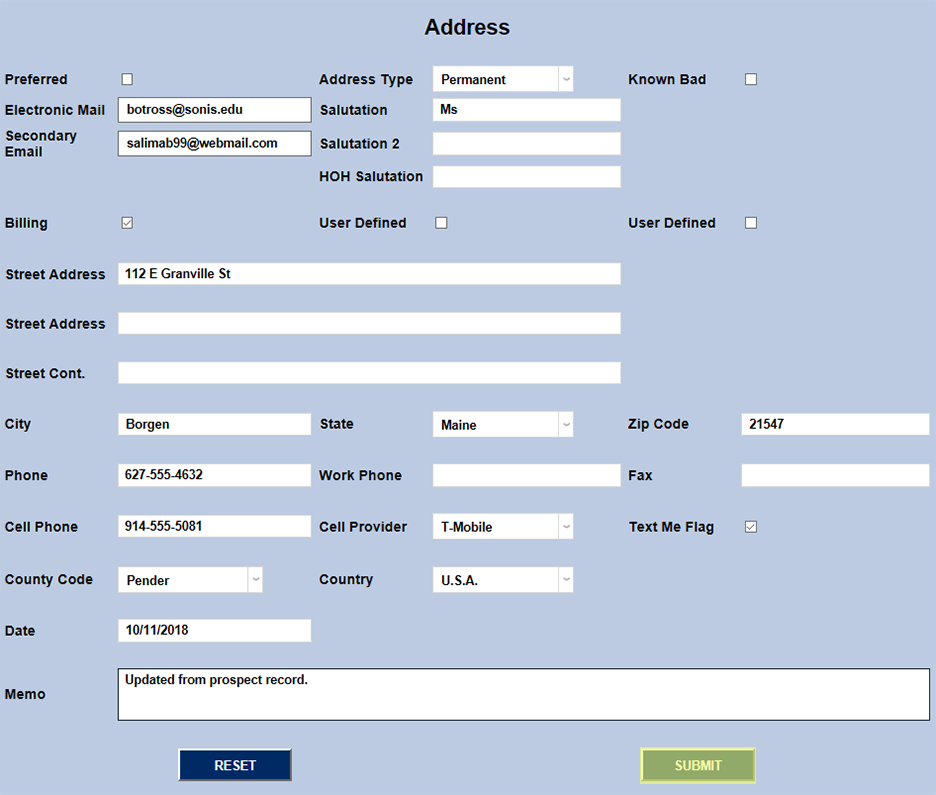Disable the Text Me Flag checkbox
Image resolution: width=936 pixels, height=795 pixels.
click(x=750, y=526)
